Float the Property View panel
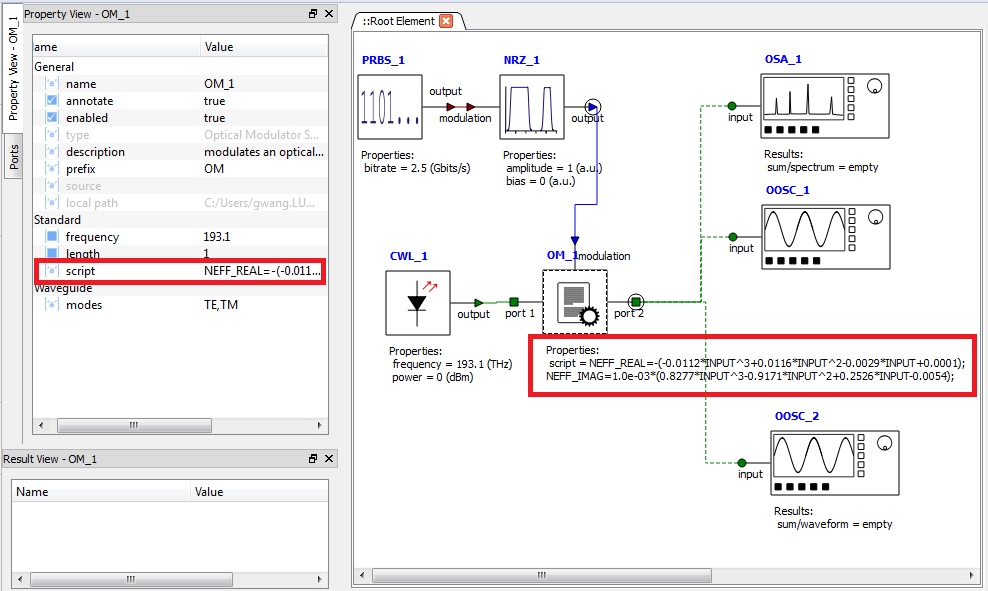Image resolution: width=988 pixels, height=591 pixels. tap(313, 14)
